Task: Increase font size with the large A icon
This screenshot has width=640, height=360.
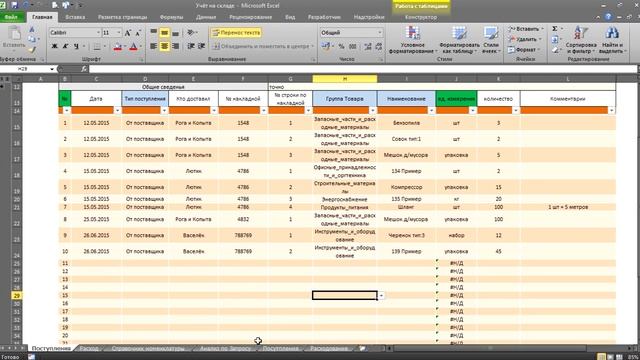Action: [127, 33]
